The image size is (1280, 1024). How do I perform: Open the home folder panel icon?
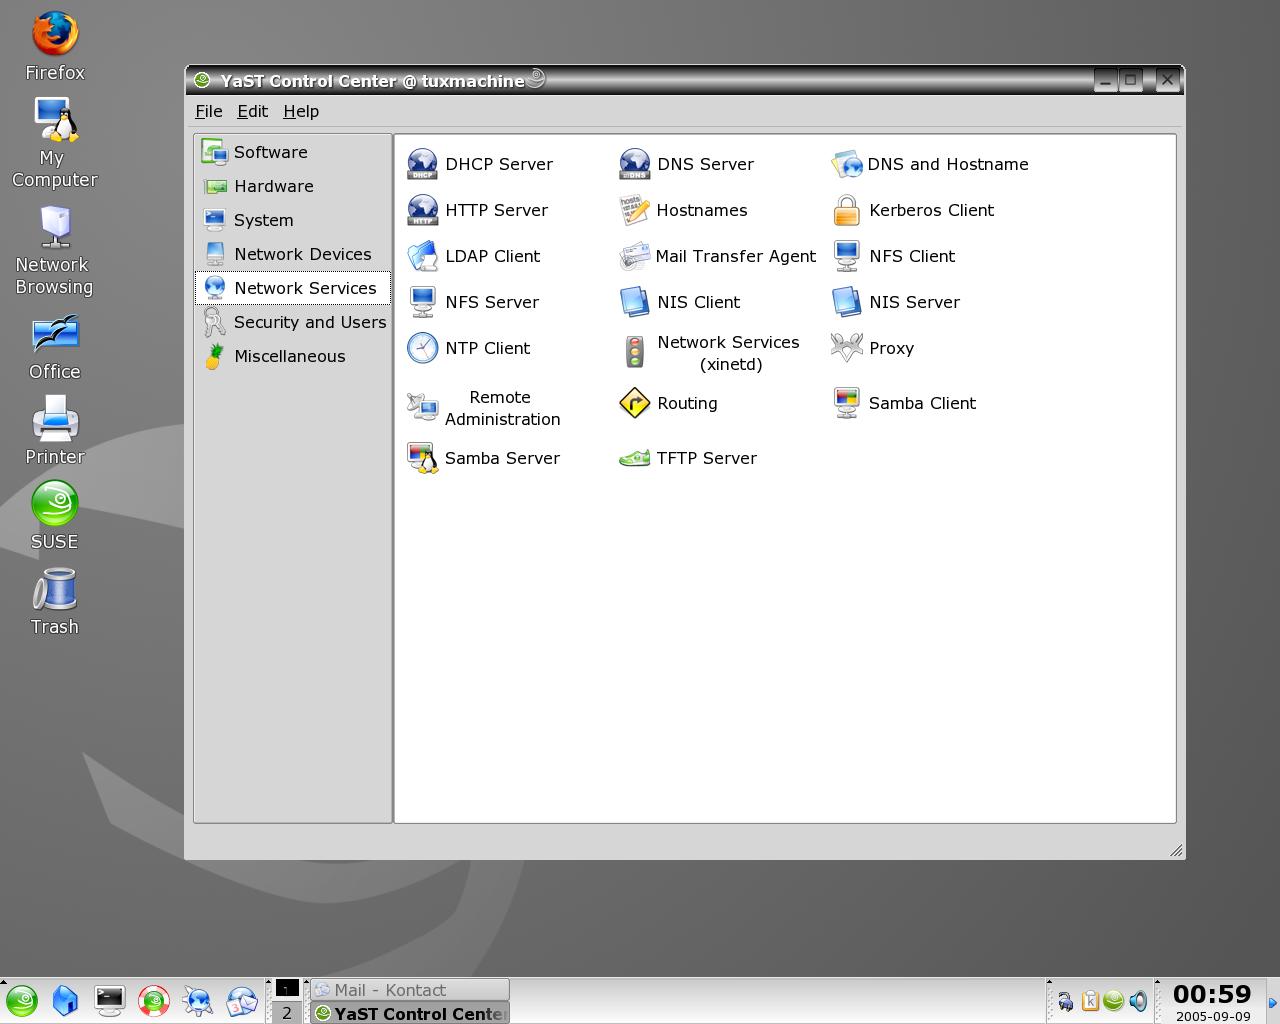click(x=65, y=1000)
